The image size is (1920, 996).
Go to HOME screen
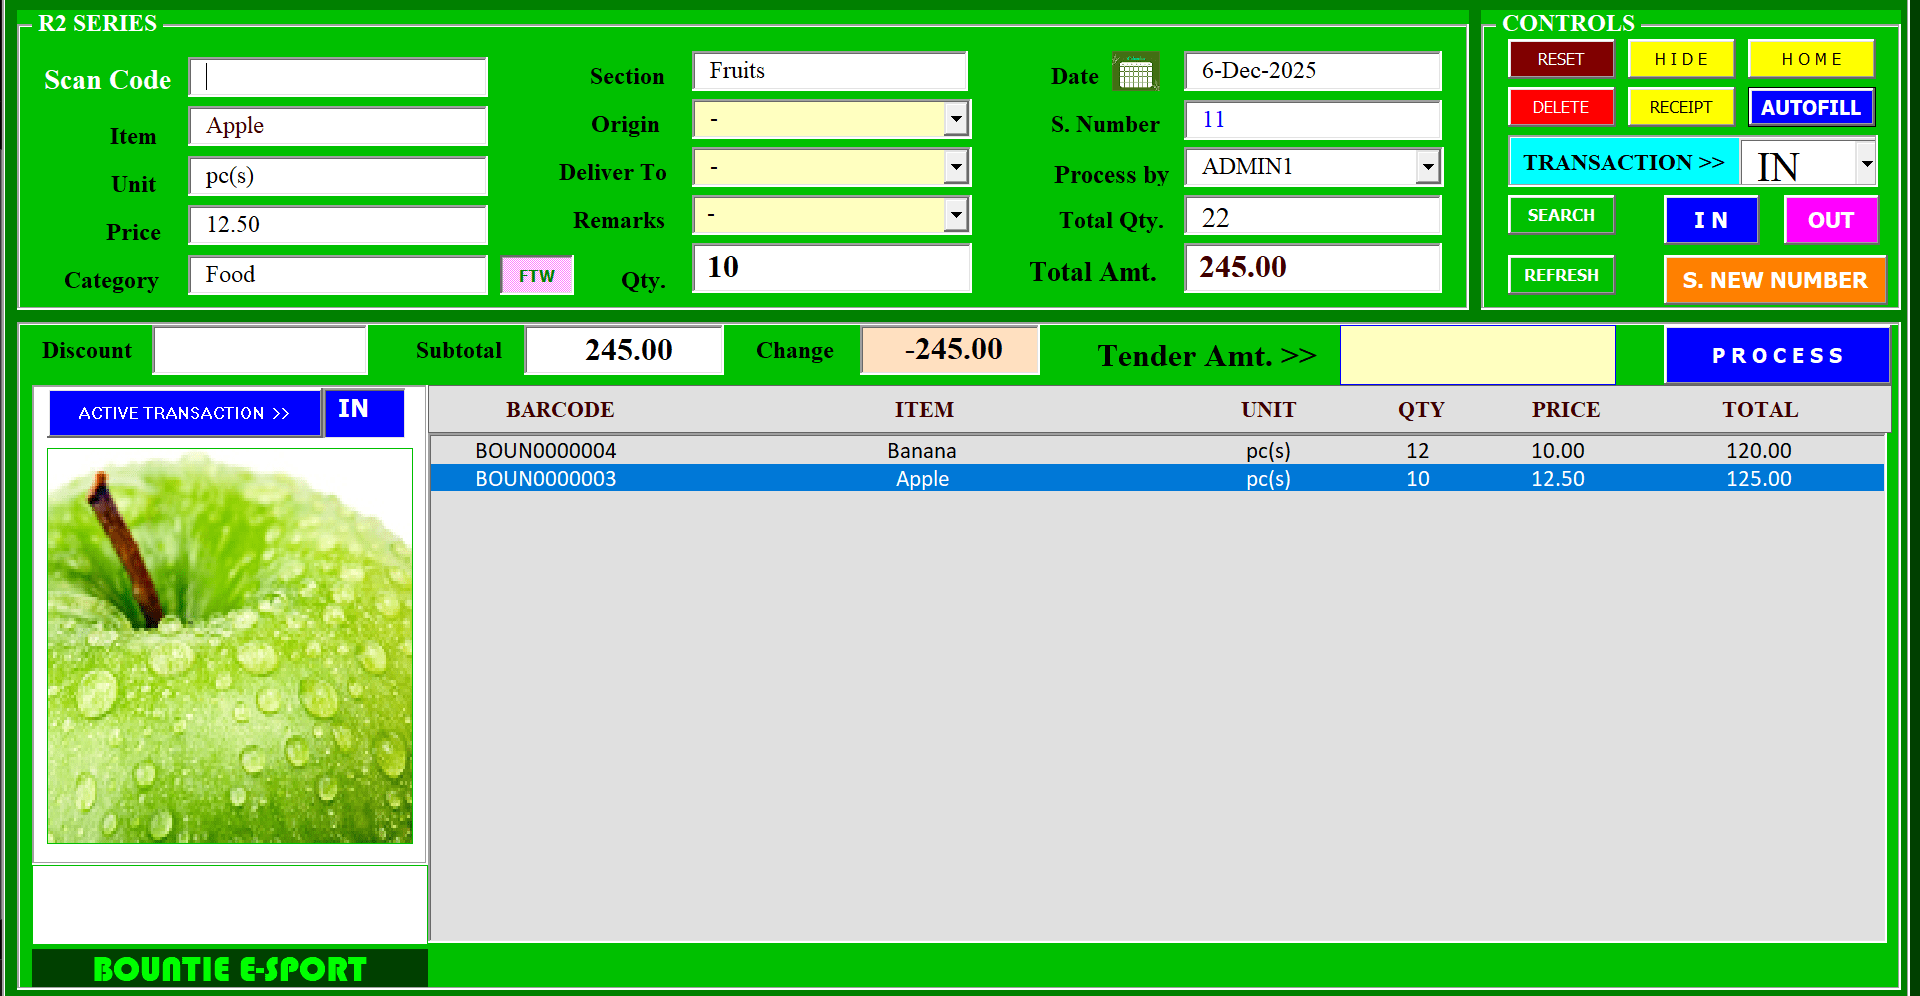tap(1811, 59)
